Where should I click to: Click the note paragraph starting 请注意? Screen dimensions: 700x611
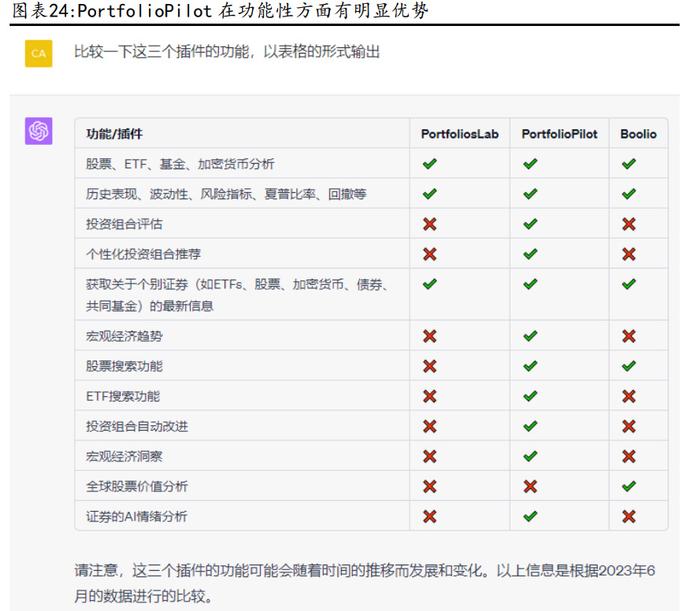coord(365,583)
